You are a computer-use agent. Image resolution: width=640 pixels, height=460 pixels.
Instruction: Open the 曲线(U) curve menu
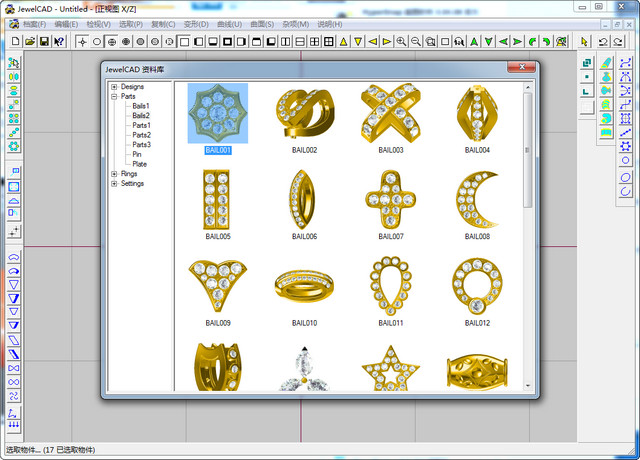(x=229, y=24)
